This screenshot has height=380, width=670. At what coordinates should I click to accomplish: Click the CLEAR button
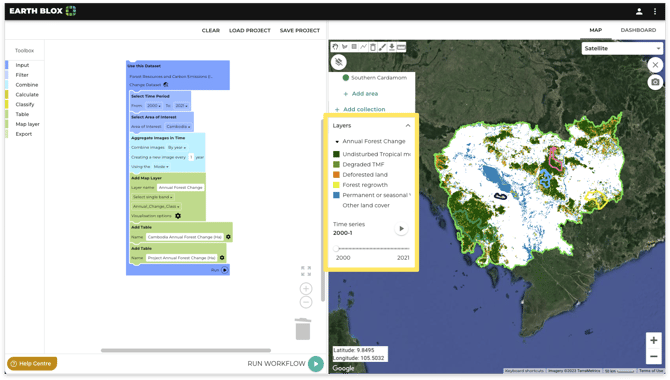(211, 31)
